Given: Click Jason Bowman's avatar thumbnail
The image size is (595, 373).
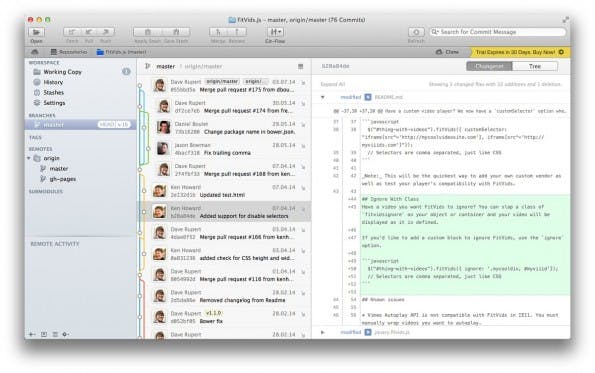Looking at the screenshot, I should pos(163,149).
